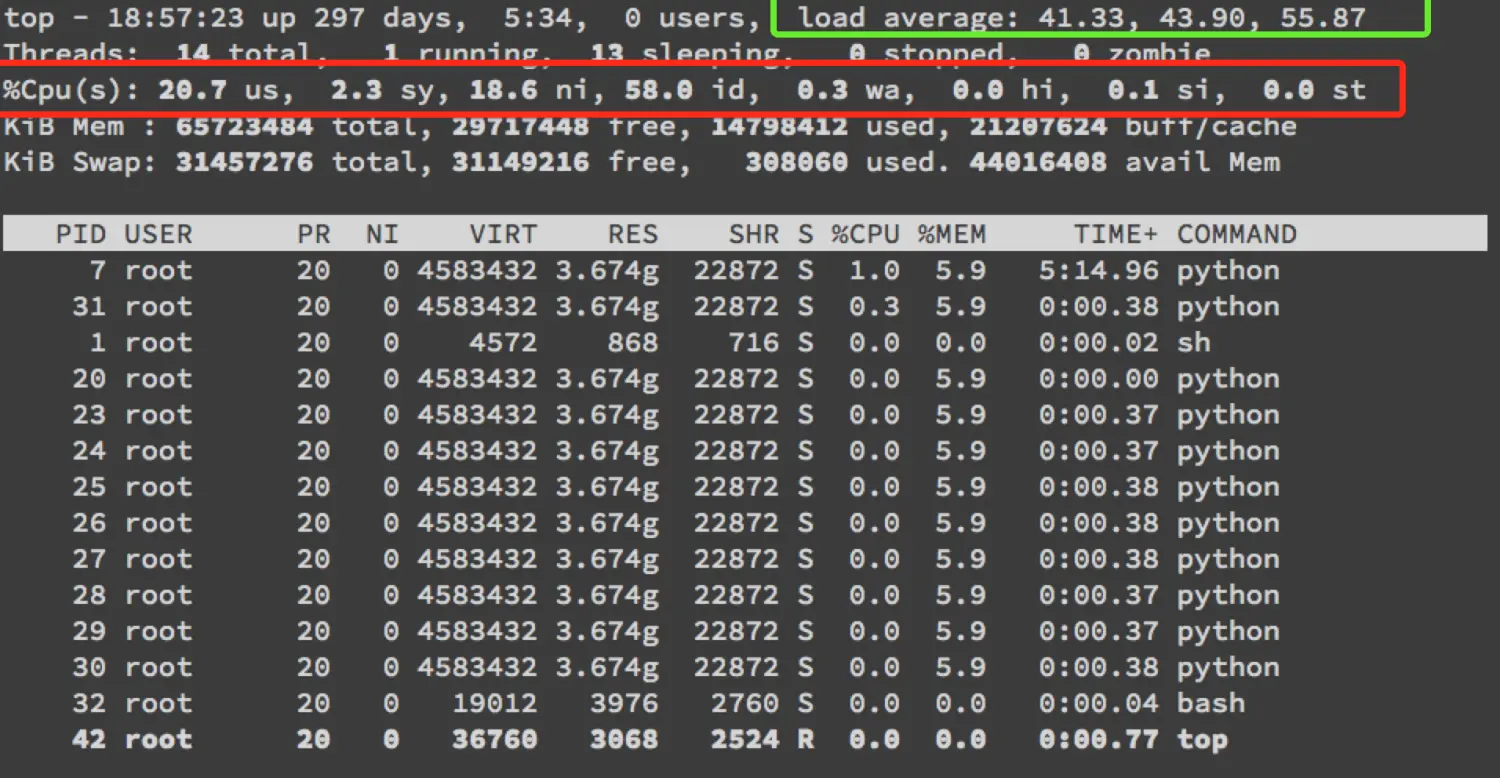Click the %CPU column header
1500x778 pixels.
click(x=866, y=234)
